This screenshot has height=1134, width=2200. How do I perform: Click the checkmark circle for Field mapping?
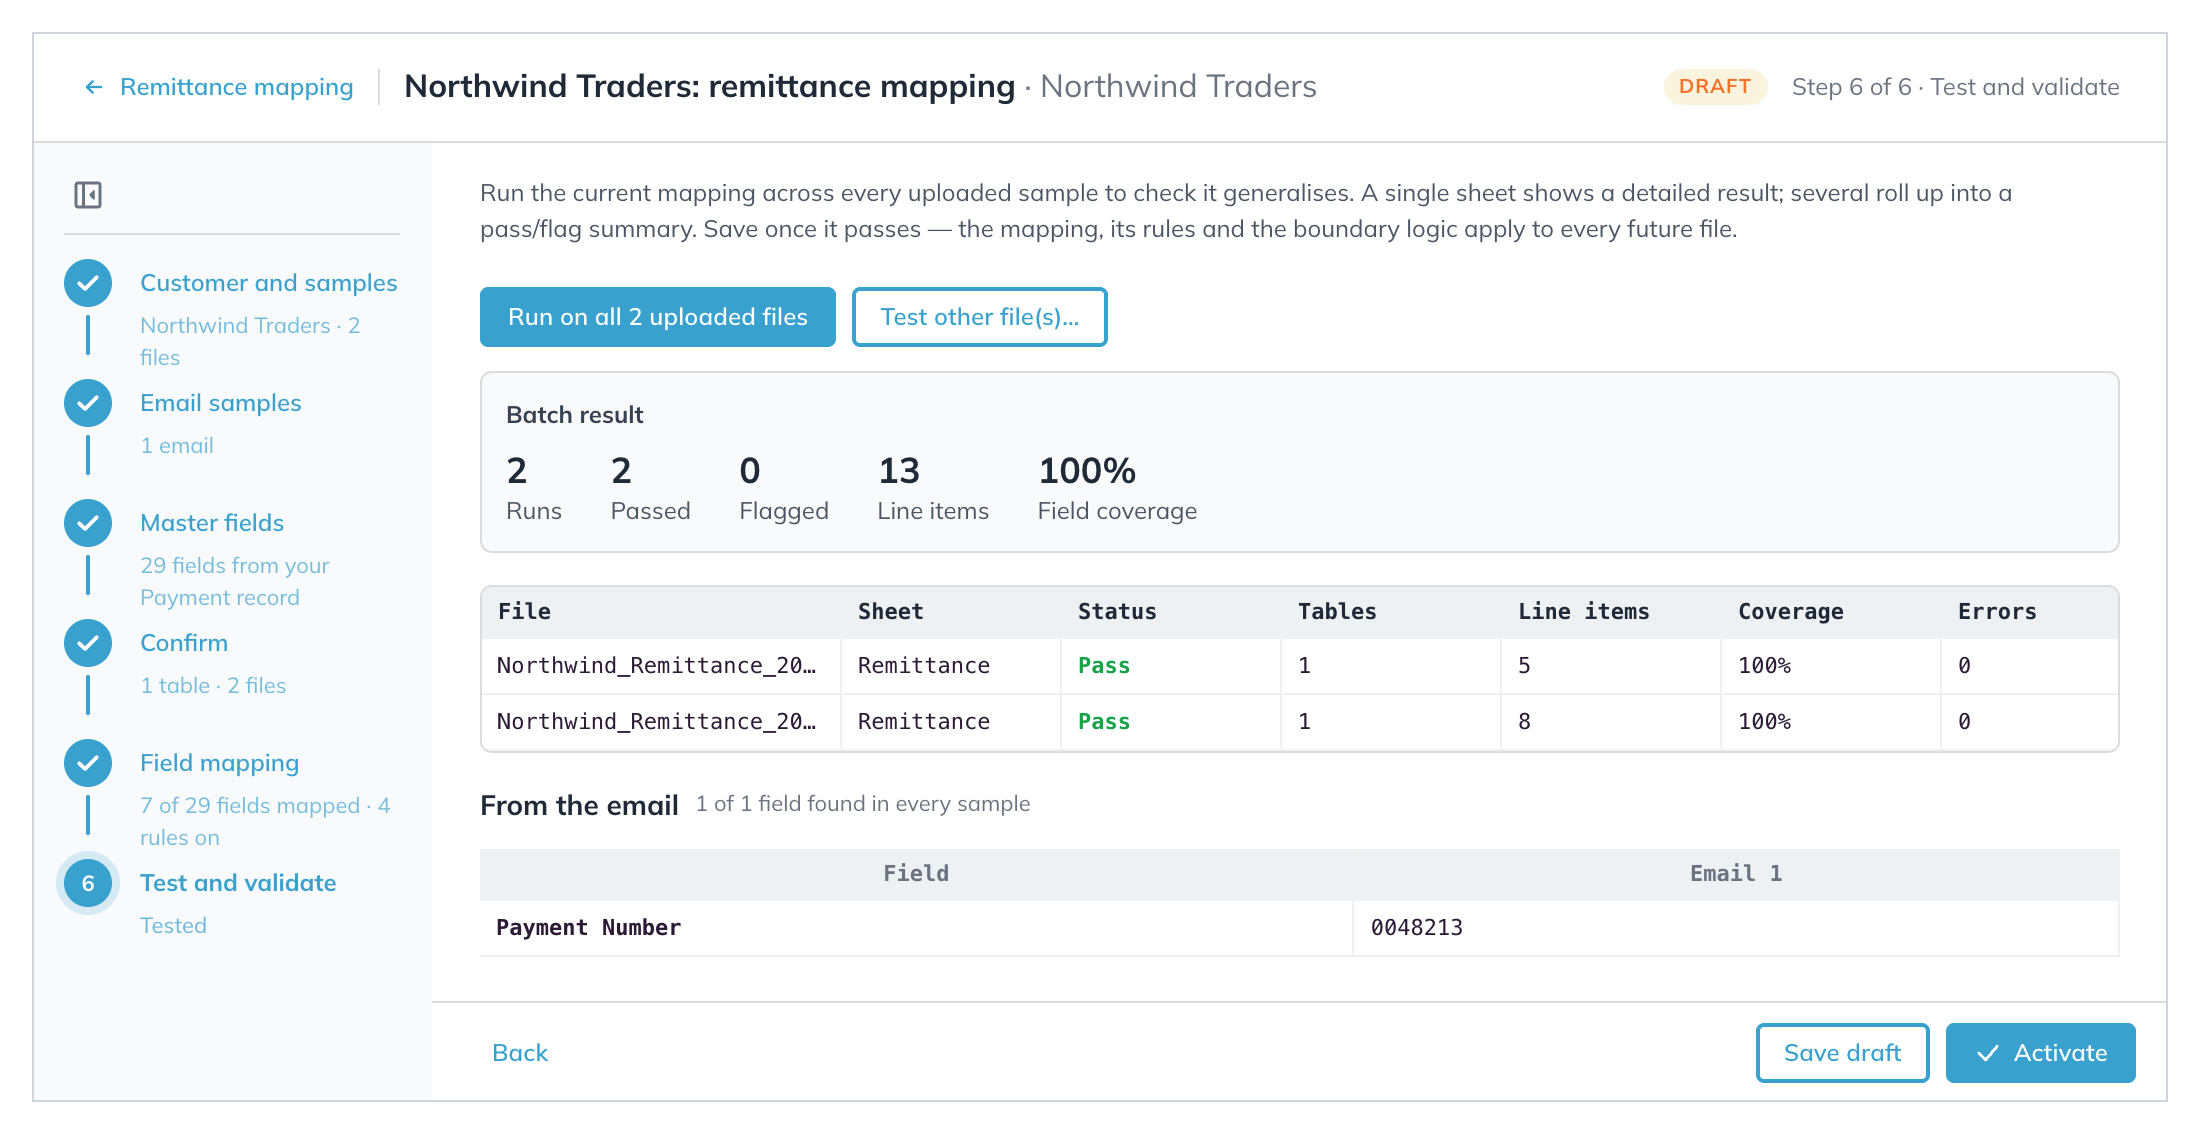88,763
